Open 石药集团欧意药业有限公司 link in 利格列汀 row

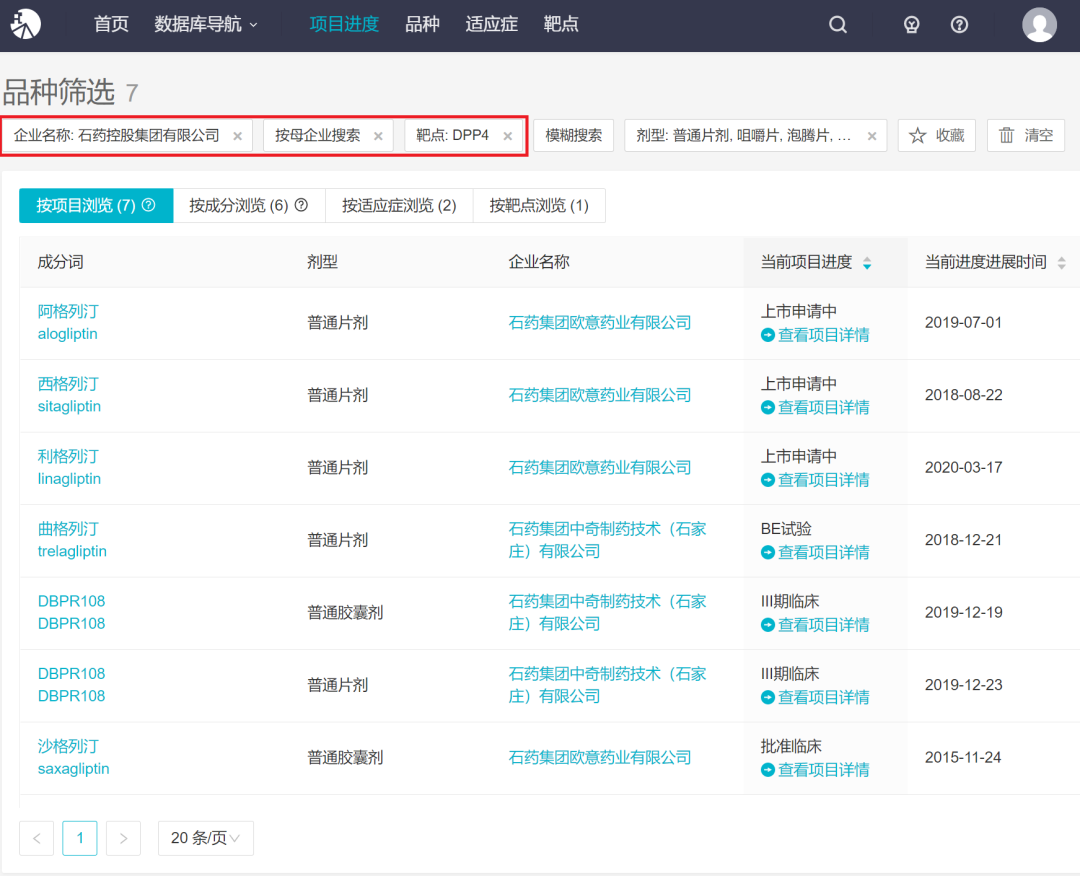[600, 468]
